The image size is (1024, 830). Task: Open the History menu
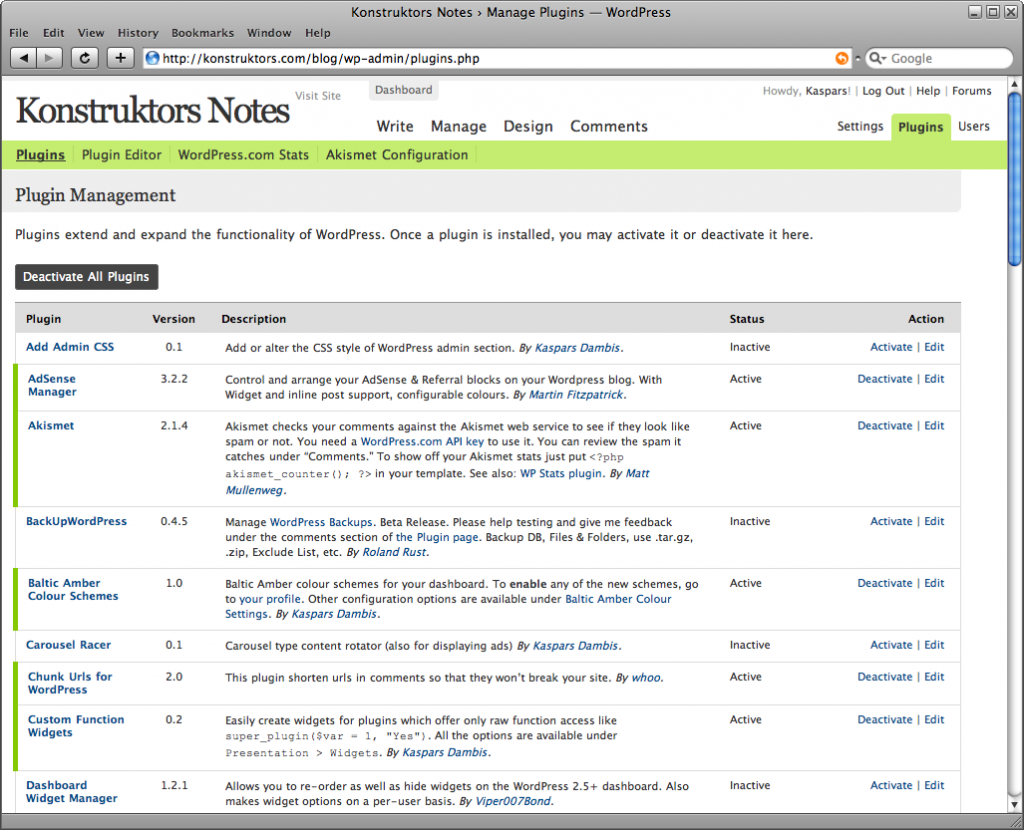[x=138, y=33]
